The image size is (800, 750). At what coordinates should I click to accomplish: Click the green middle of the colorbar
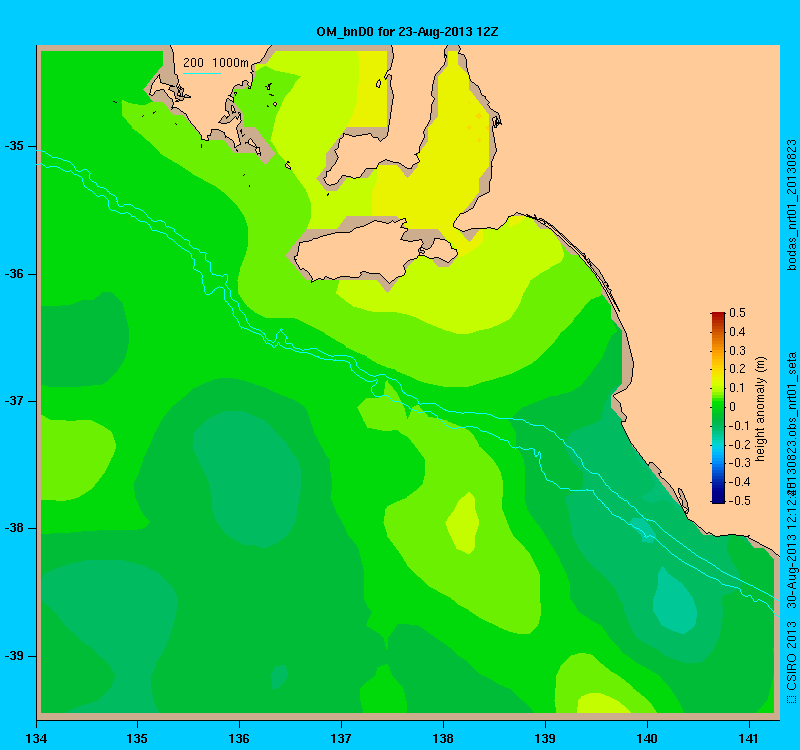[717, 407]
